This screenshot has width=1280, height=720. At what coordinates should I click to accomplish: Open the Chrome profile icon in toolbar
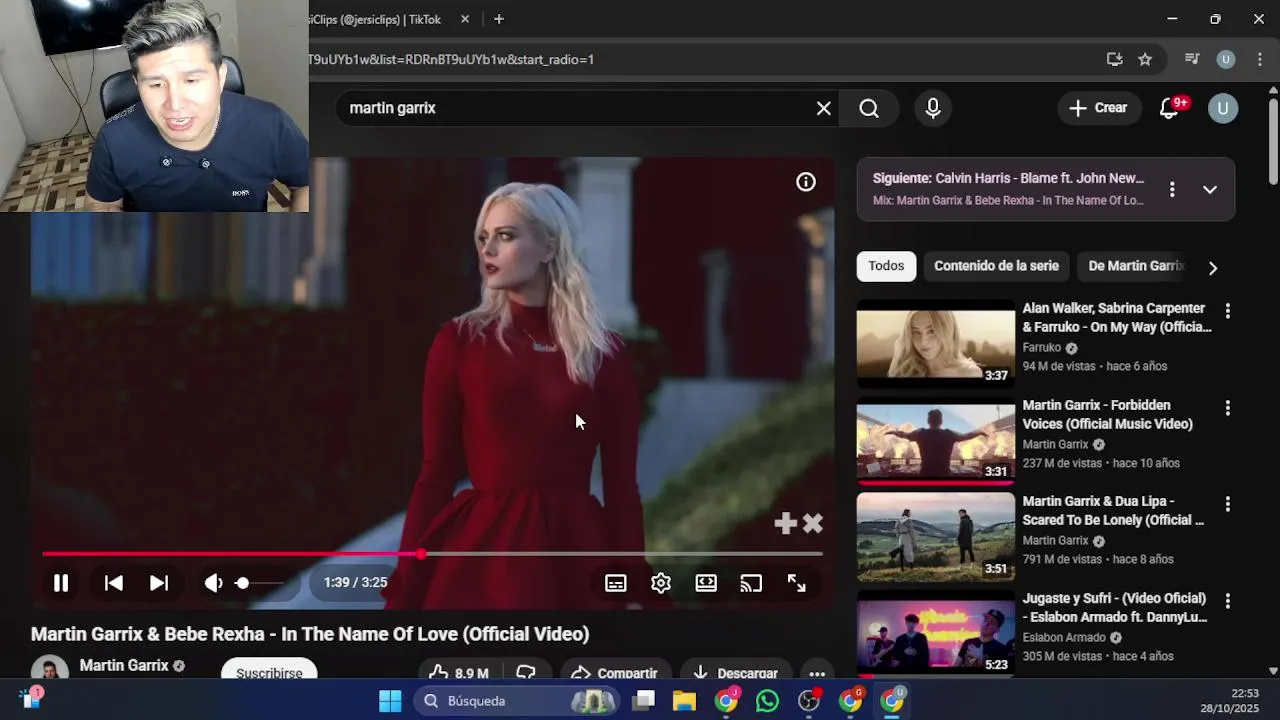click(x=1225, y=59)
